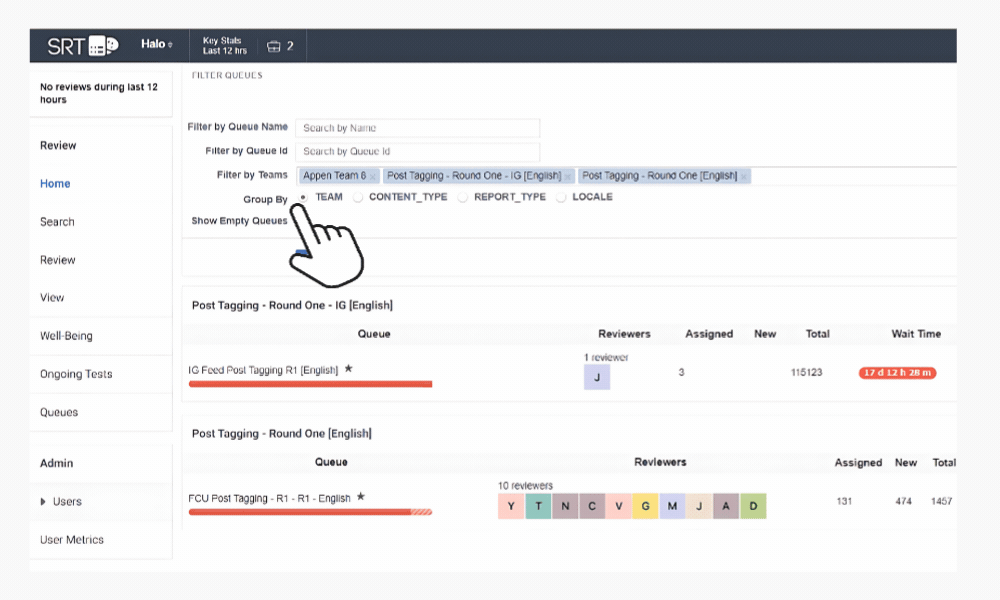Screen dimensions: 1000x600
Task: Select Group By REPORT_TYPE radio option
Action: 463,197
